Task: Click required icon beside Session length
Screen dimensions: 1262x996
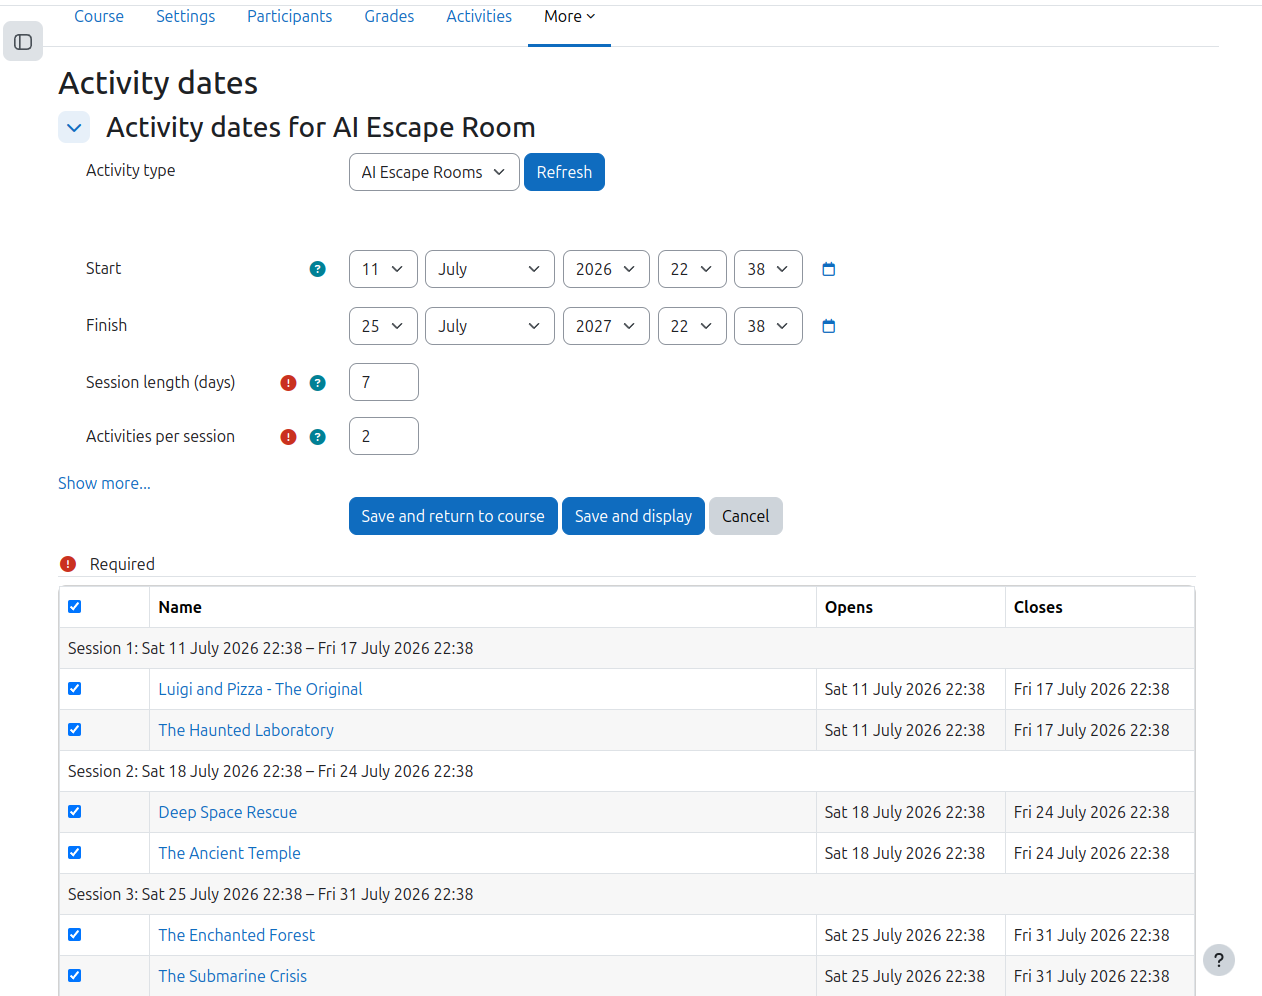Action: 288,383
